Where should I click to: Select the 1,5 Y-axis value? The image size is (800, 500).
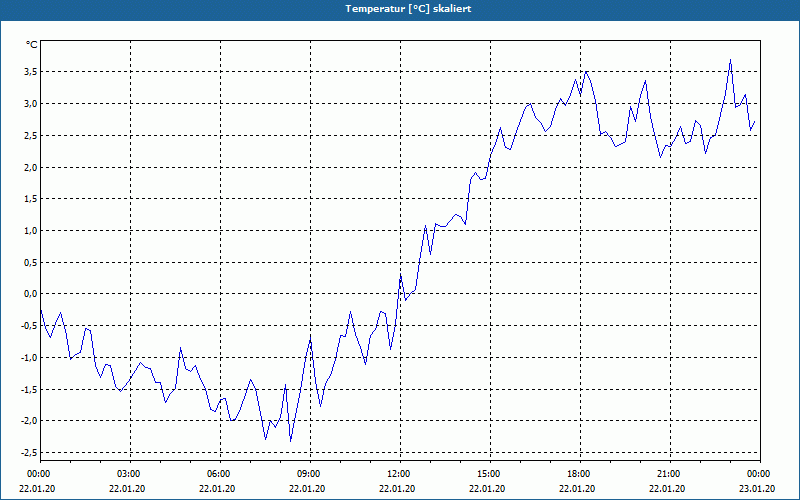[x=31, y=199]
